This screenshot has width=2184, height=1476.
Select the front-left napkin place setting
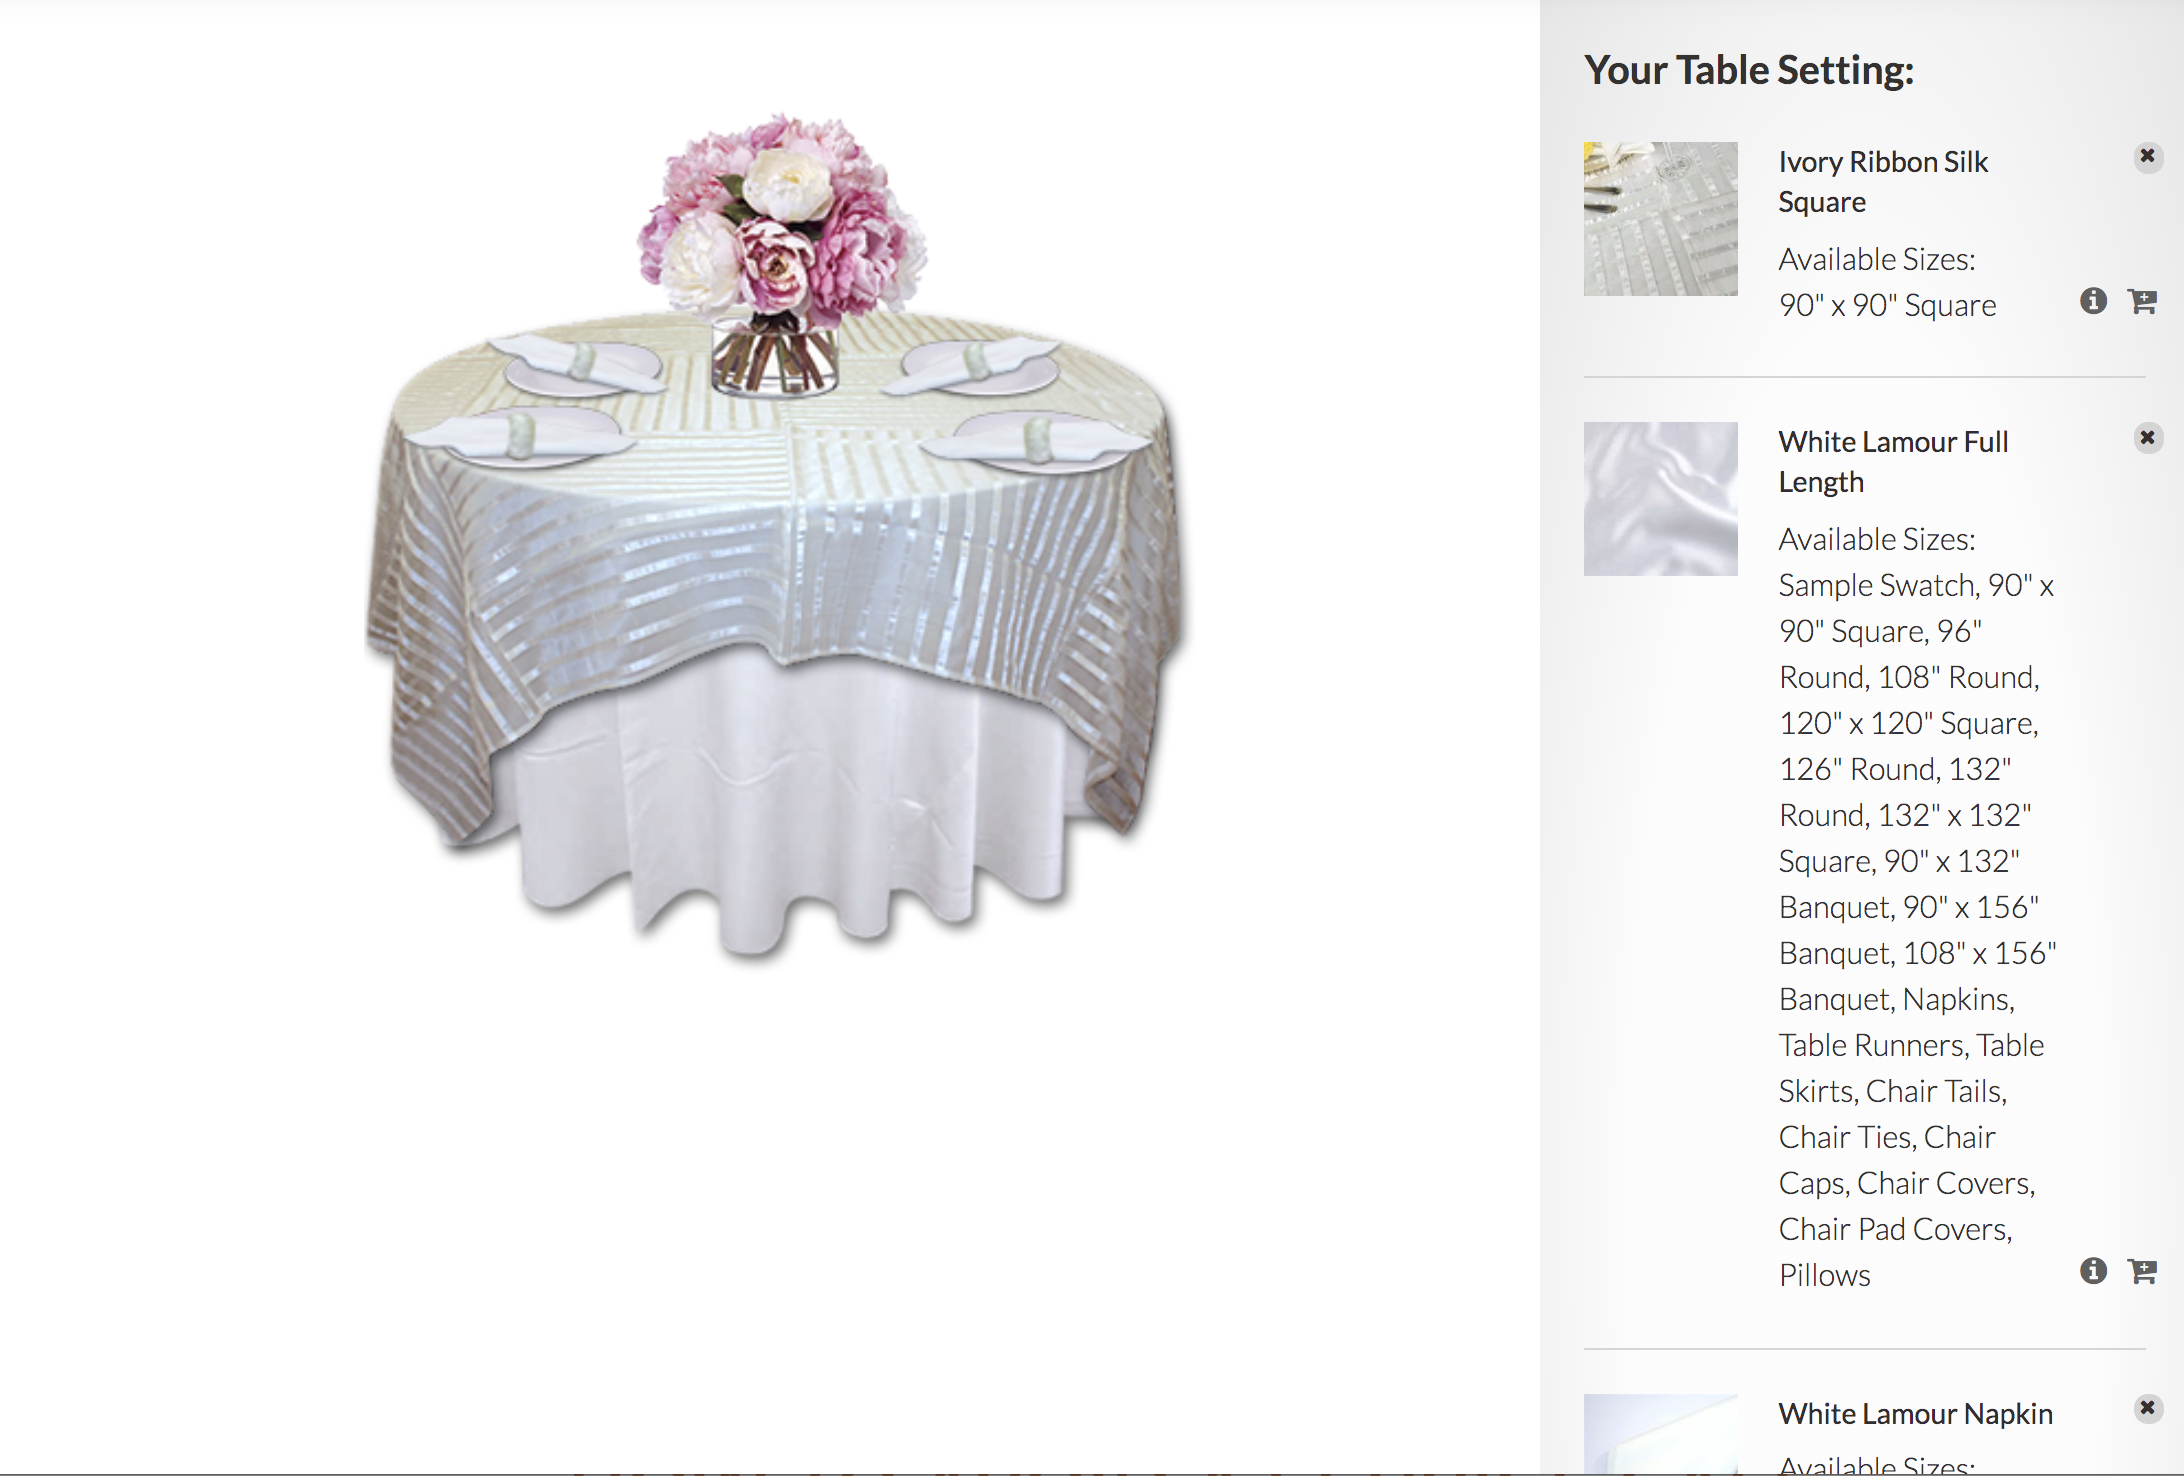coord(520,438)
